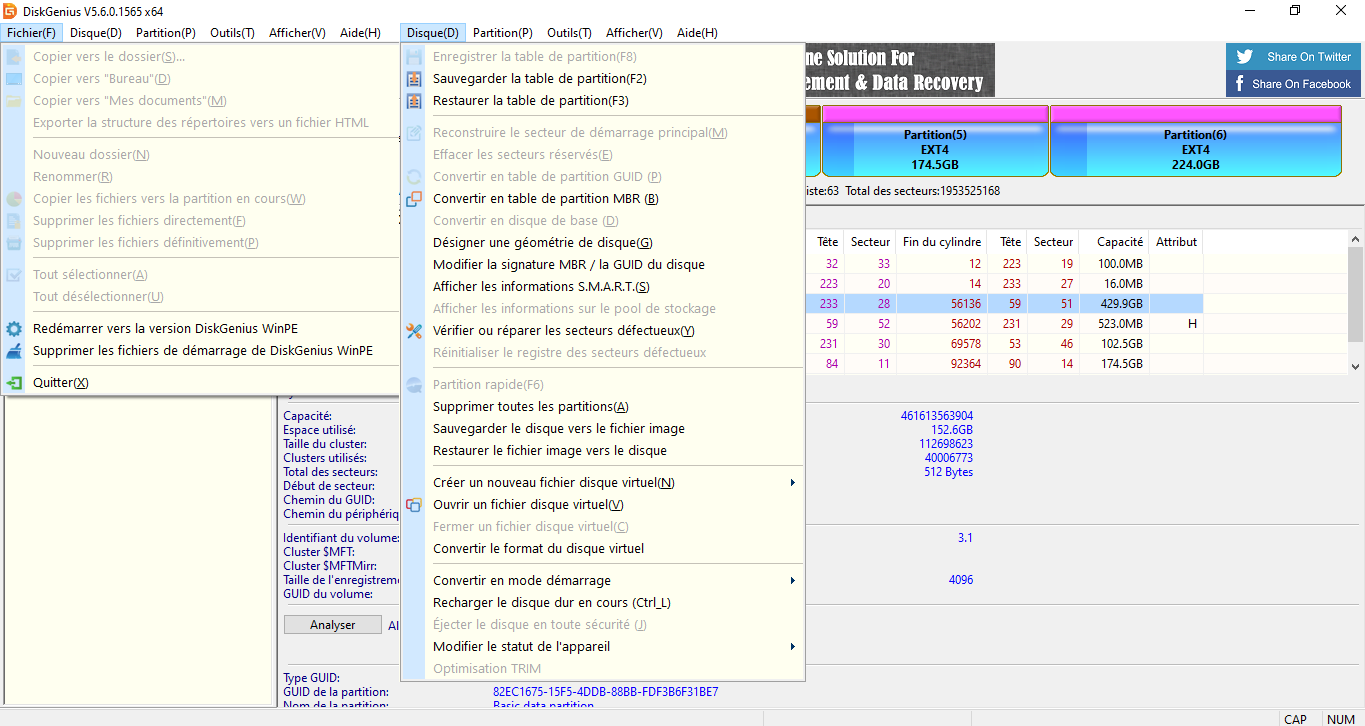Click the partition list scrollbar up arrow
The image size is (1365, 726).
click(x=1356, y=240)
